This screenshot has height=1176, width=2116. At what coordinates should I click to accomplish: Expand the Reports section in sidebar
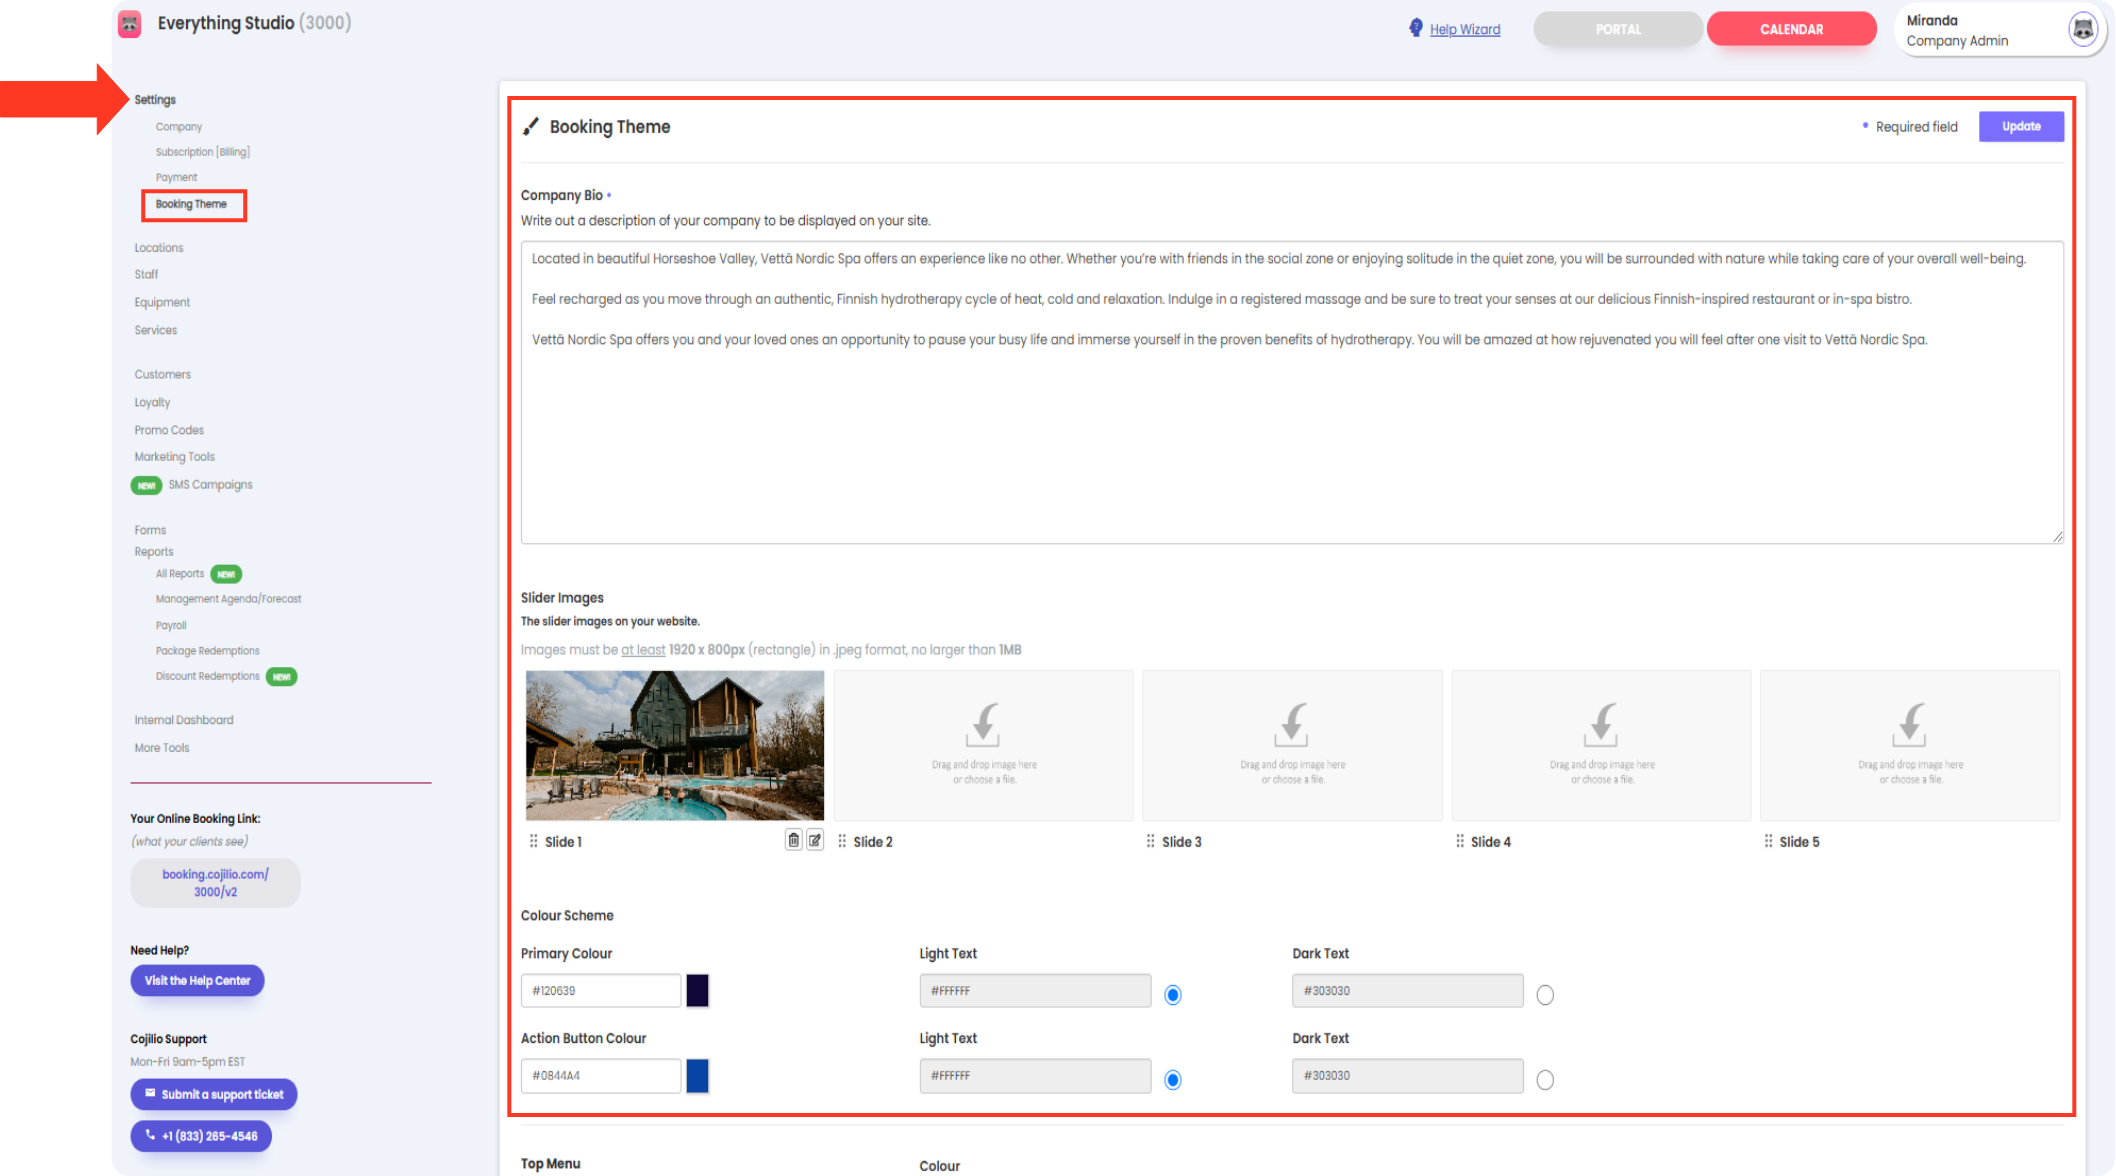click(x=154, y=552)
